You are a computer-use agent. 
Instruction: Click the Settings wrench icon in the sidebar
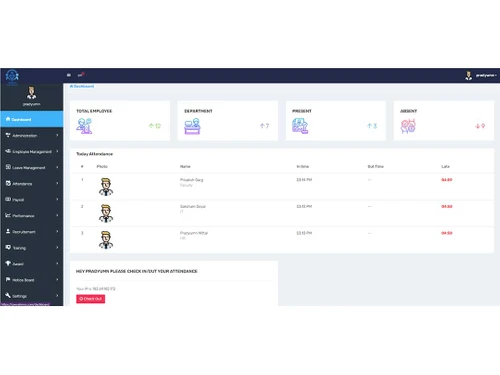[8, 295]
